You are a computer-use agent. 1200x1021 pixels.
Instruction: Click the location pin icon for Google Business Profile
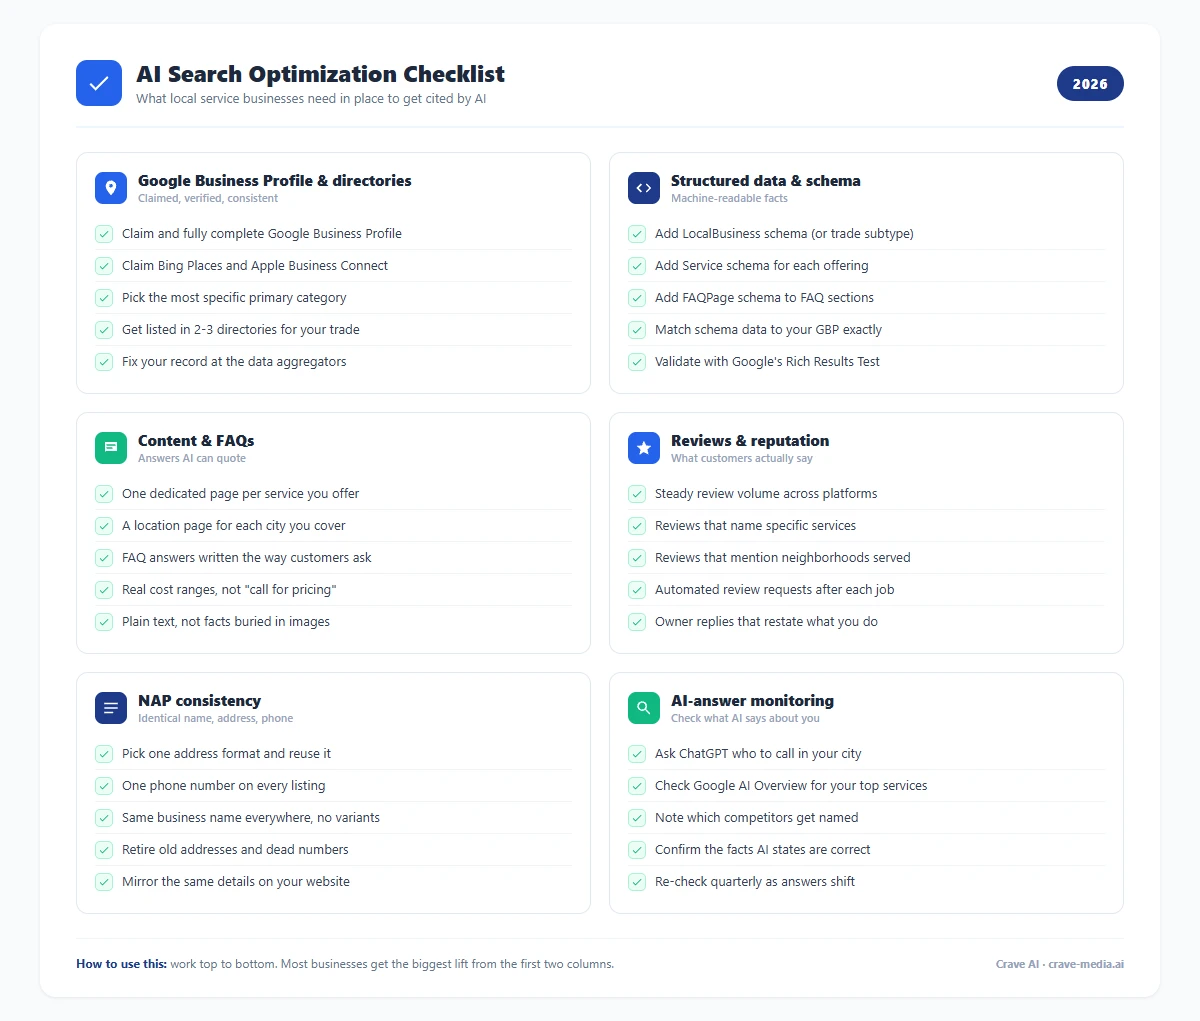pos(111,188)
